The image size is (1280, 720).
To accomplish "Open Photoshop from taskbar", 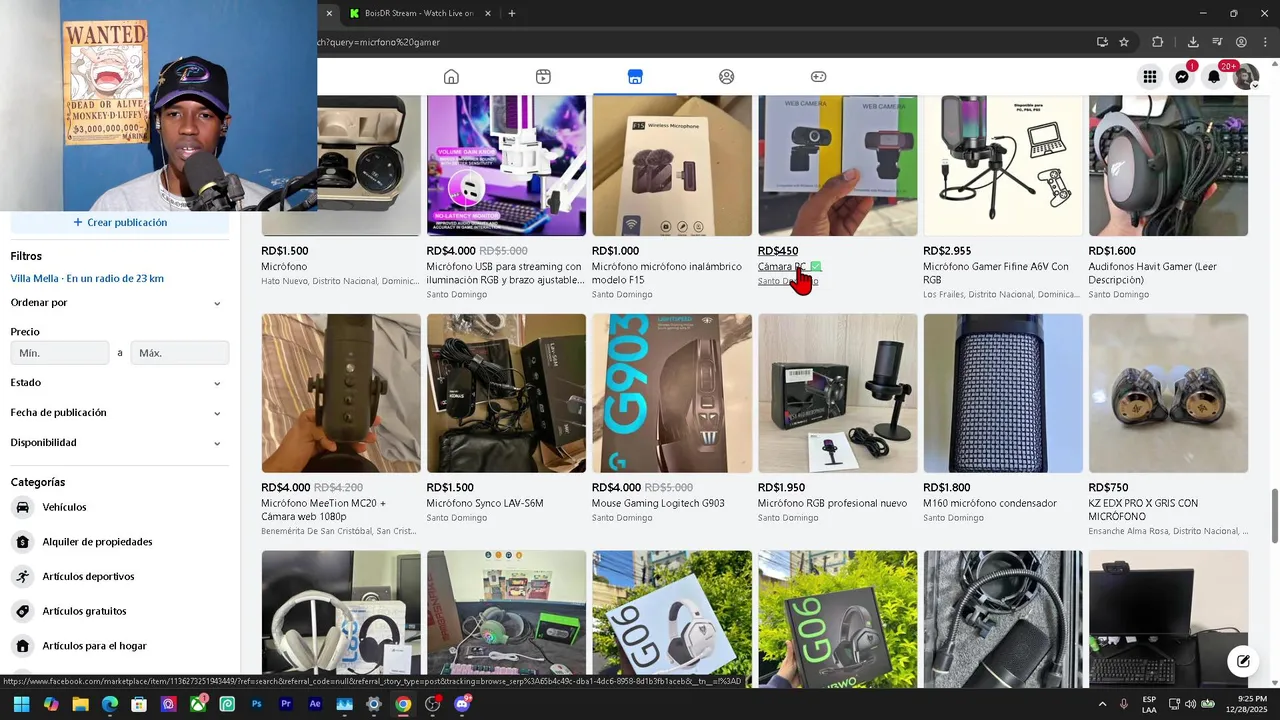I will click(257, 704).
